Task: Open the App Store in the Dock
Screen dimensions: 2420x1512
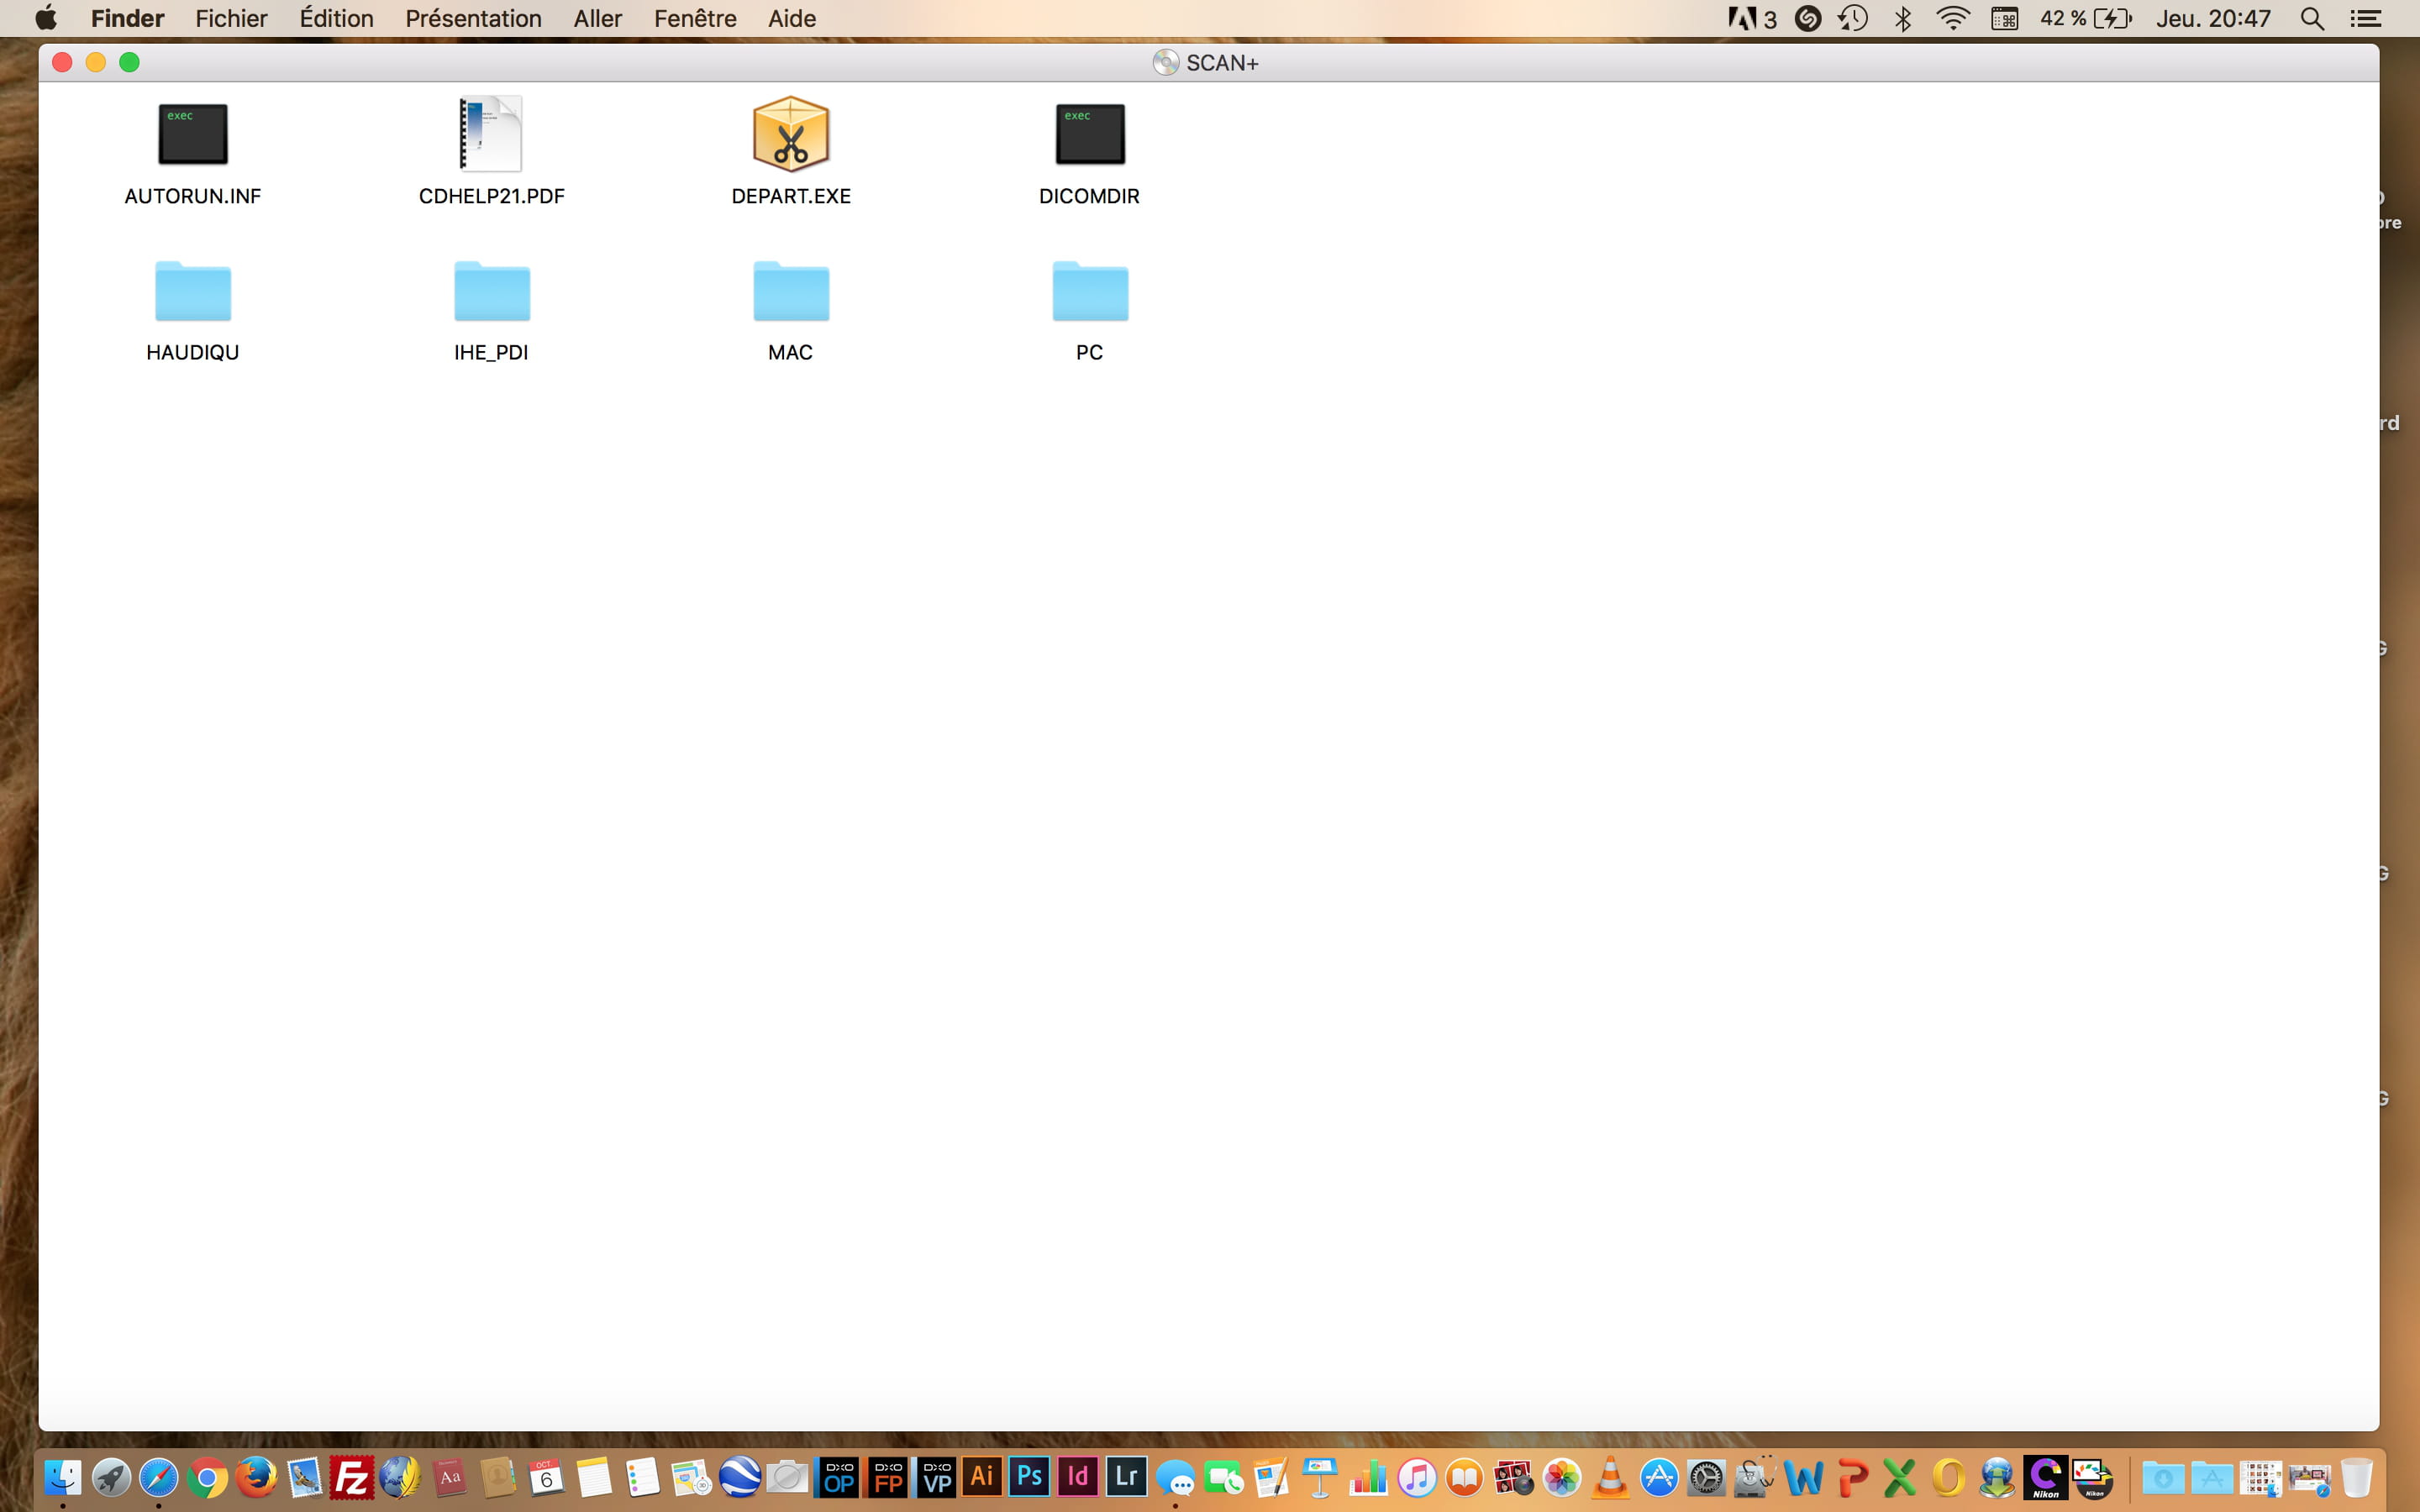Action: [x=1659, y=1477]
